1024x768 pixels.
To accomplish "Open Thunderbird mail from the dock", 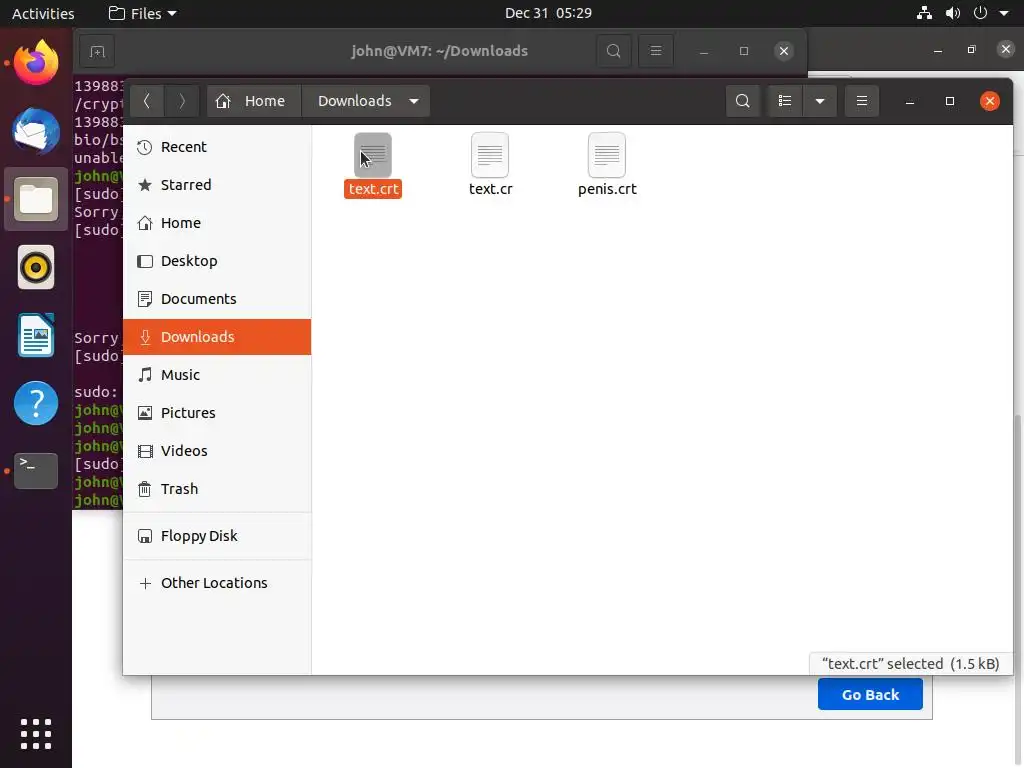I will pos(36,131).
